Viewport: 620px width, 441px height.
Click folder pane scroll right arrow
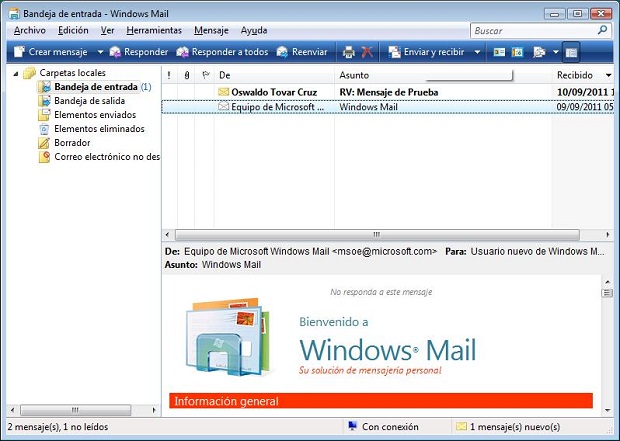coord(154,410)
